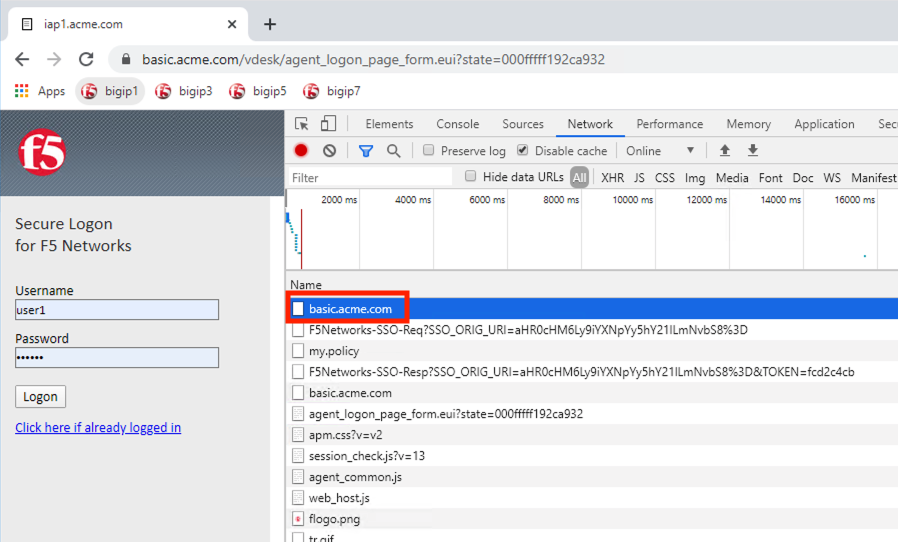Image resolution: width=898 pixels, height=542 pixels.
Task: Check Hide data URLs
Action: [471, 176]
